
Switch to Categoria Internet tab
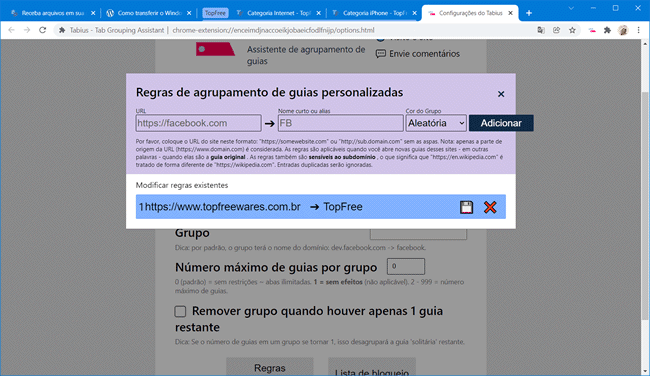[278, 13]
